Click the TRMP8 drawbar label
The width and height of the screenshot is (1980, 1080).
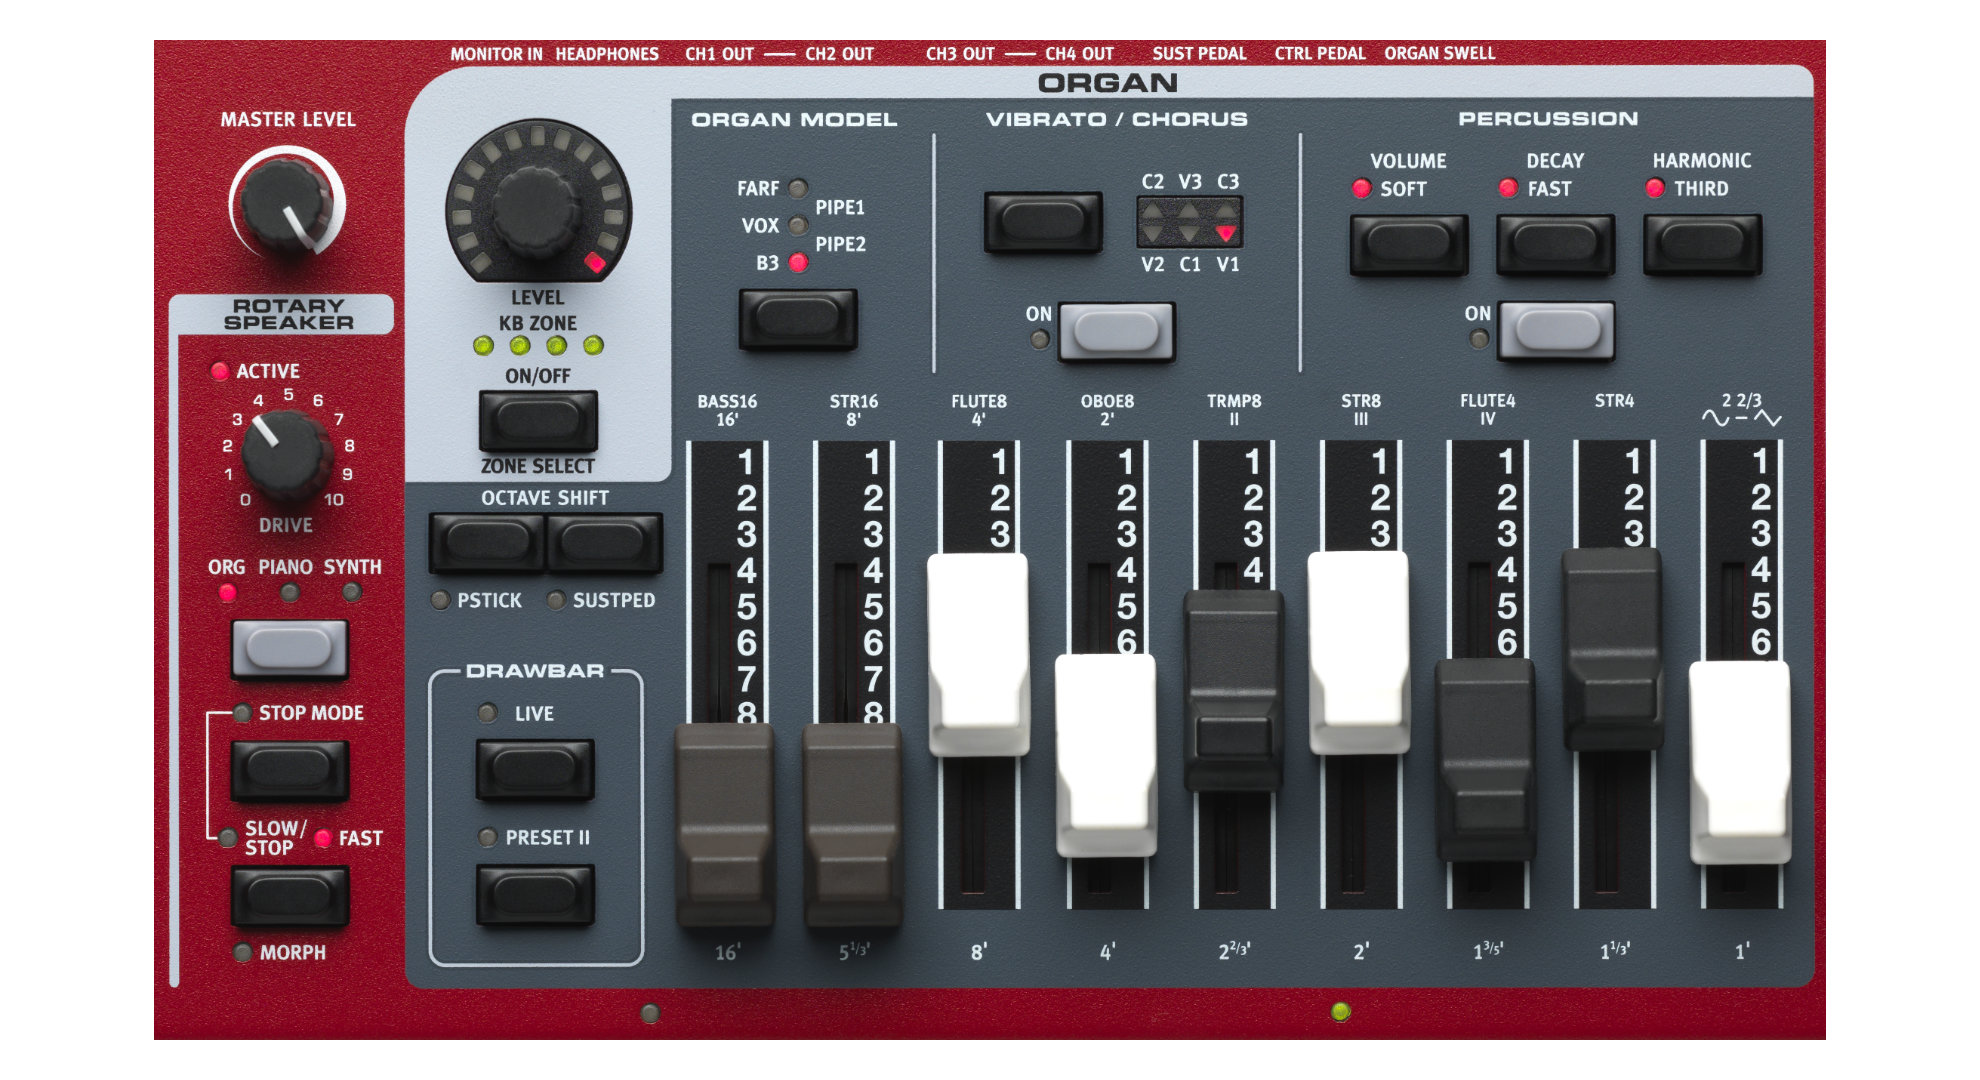[x=1234, y=402]
